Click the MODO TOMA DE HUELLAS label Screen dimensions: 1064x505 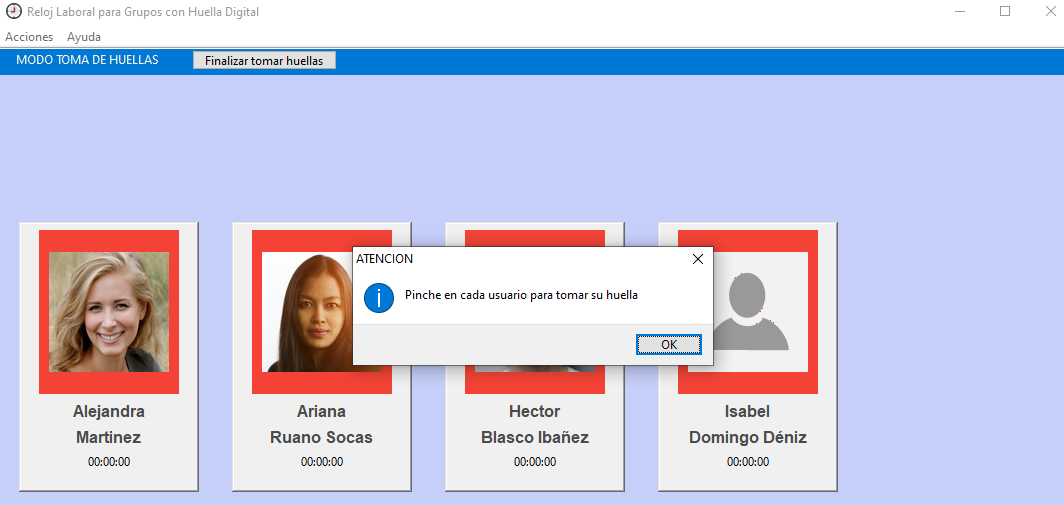coord(87,60)
